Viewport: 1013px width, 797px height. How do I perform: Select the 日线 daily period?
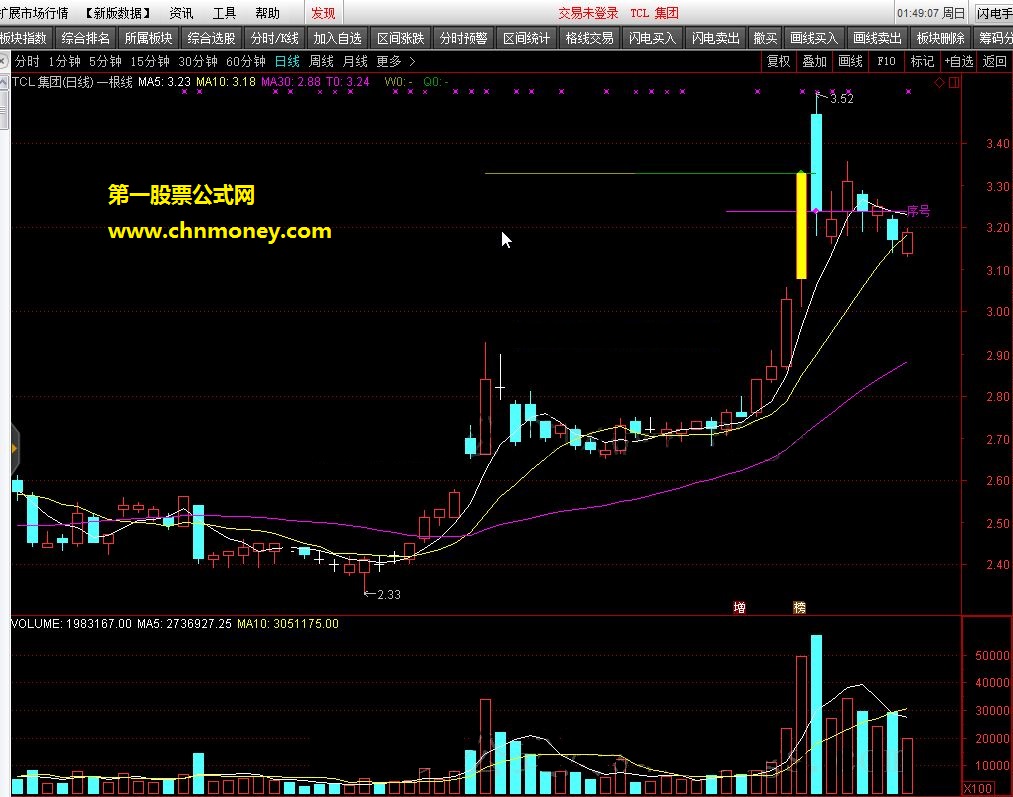[287, 61]
